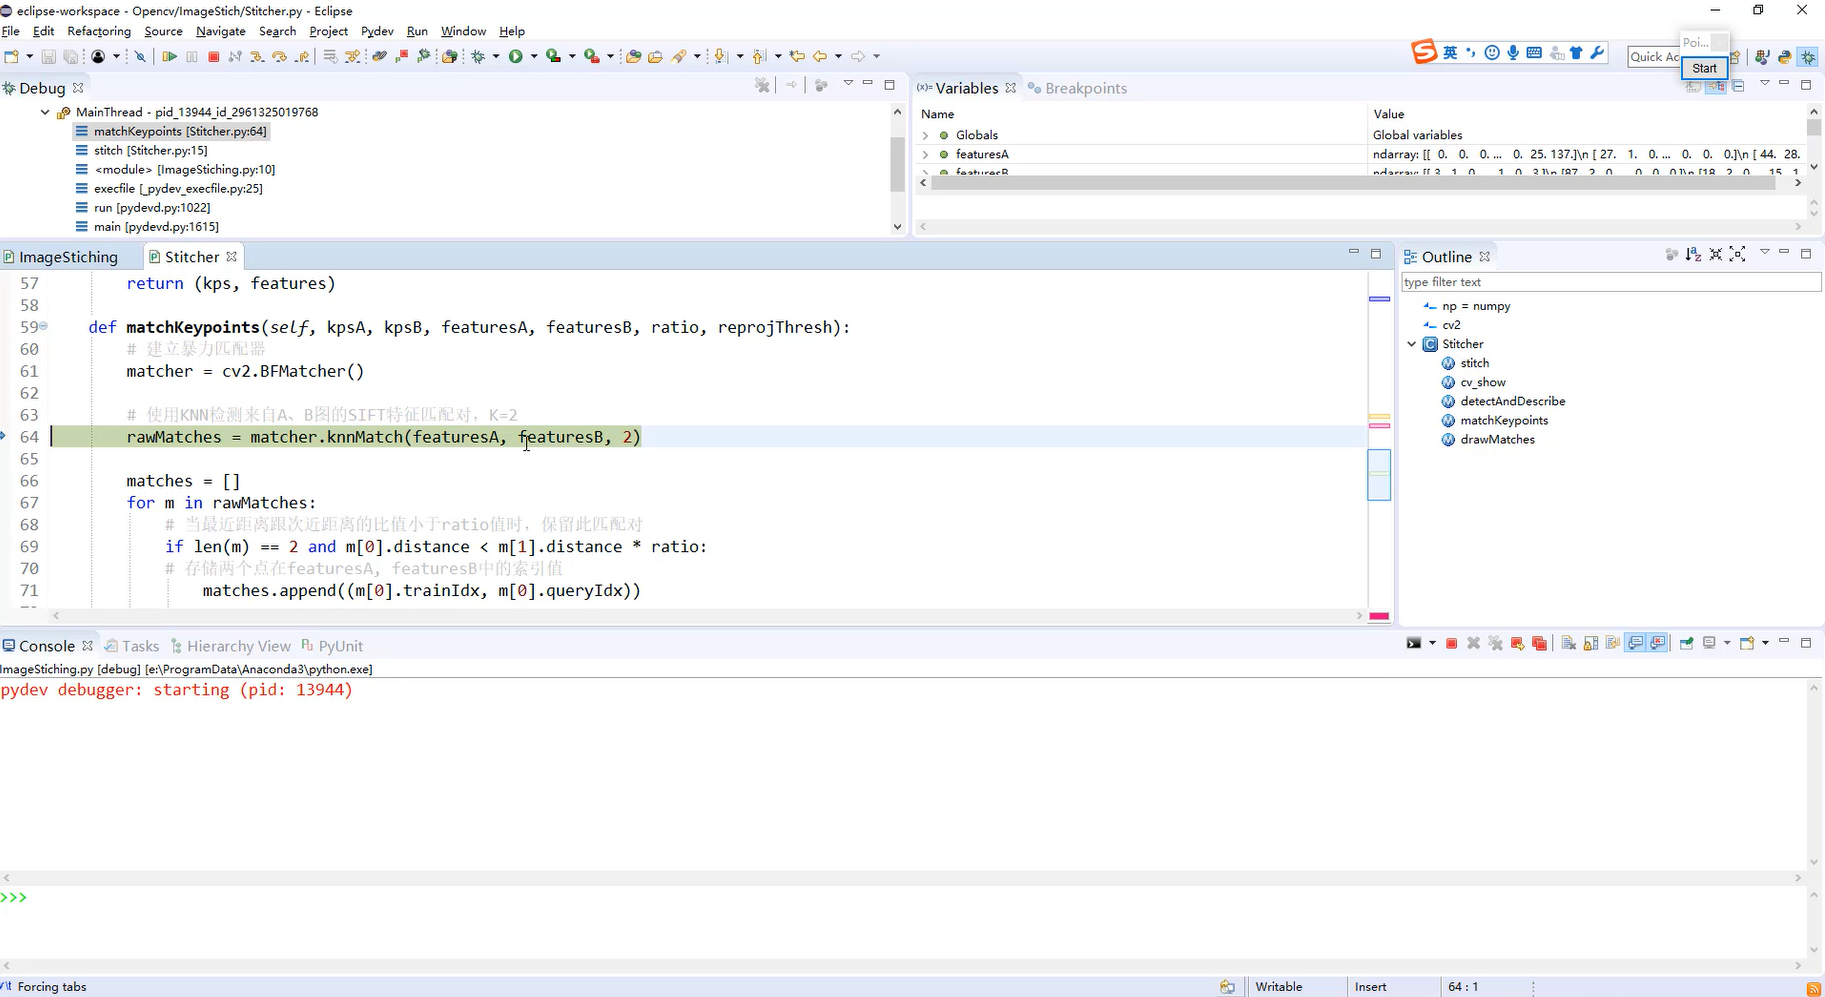Click the Step Return icon
Viewport: 1825px width, 997px height.
(302, 56)
